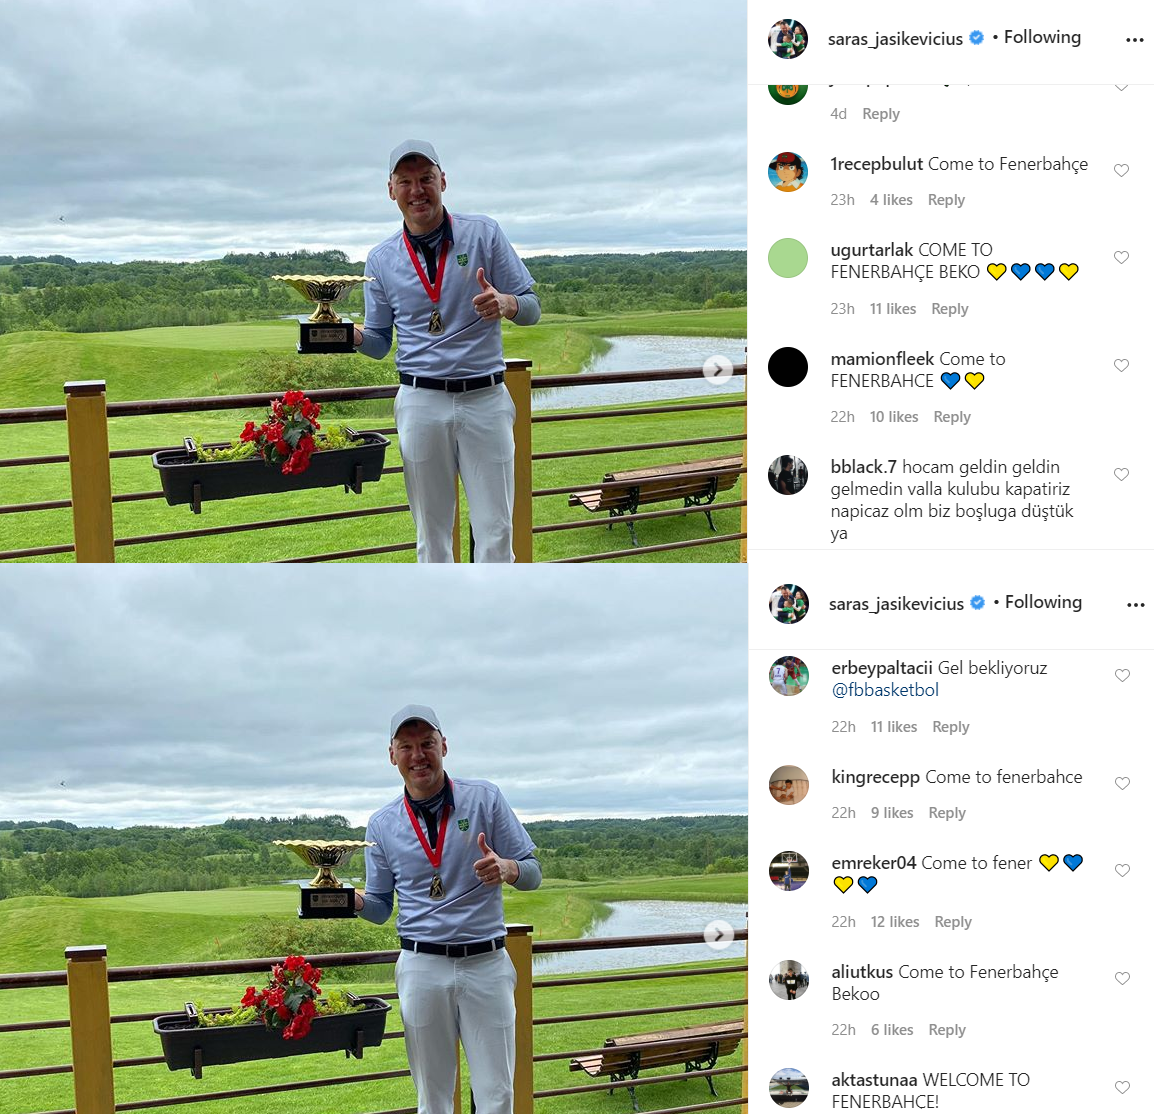Tap heart next to aliutkus comment

[1122, 979]
